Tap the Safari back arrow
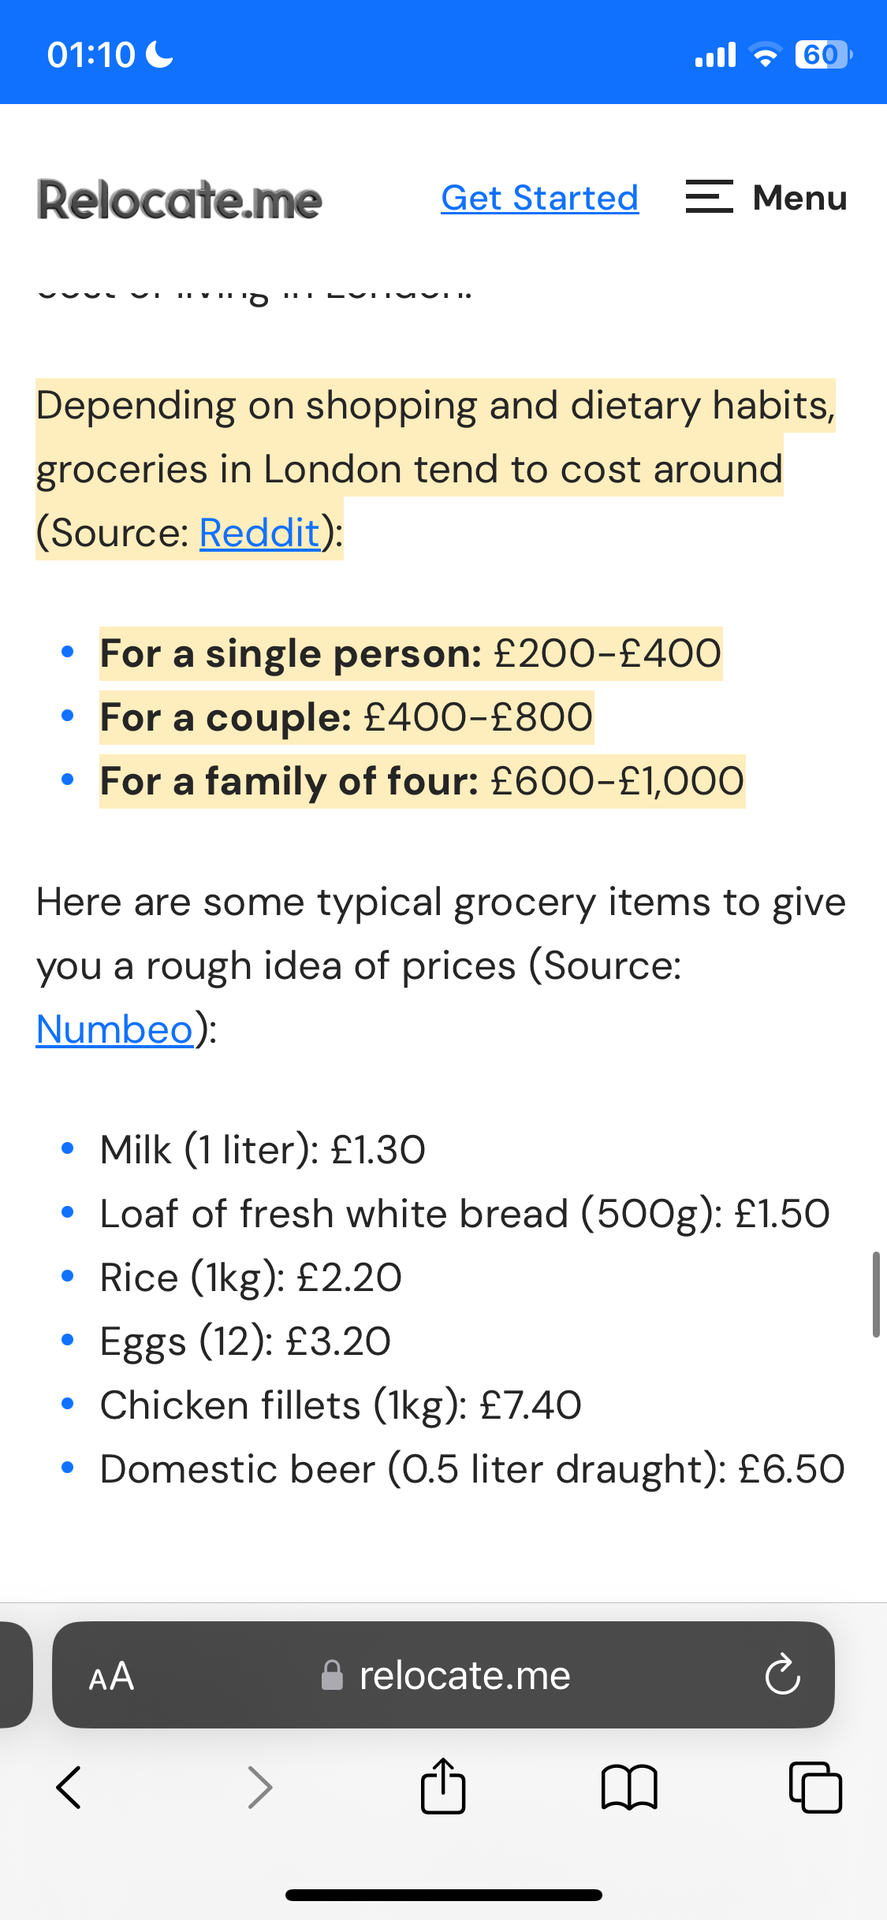 (68, 1787)
